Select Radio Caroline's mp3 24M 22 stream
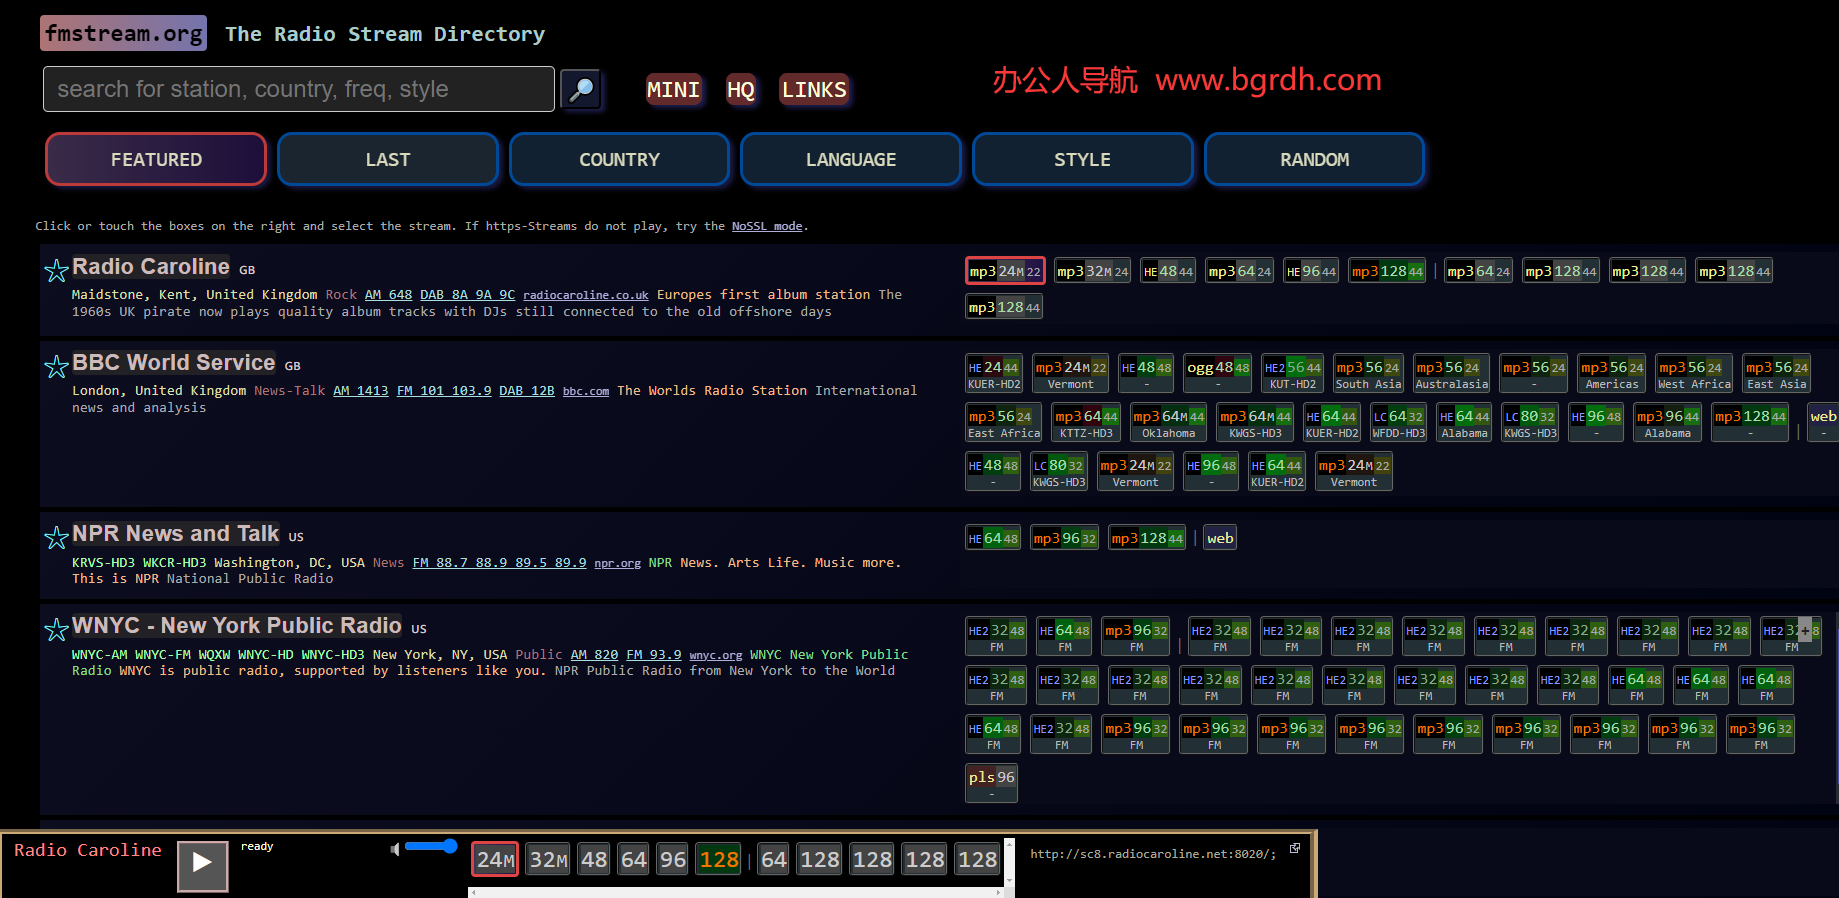Viewport: 1839px width, 898px height. tap(1005, 271)
